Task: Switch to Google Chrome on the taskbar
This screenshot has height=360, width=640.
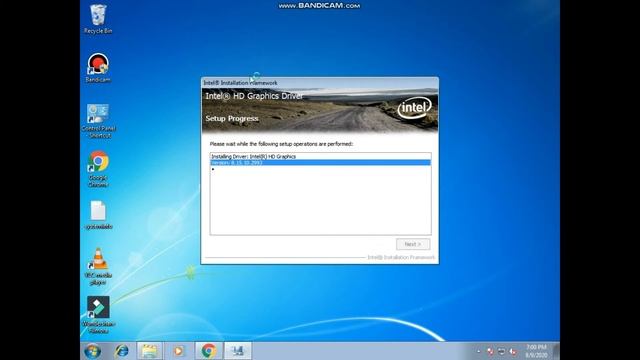Action: [x=209, y=351]
